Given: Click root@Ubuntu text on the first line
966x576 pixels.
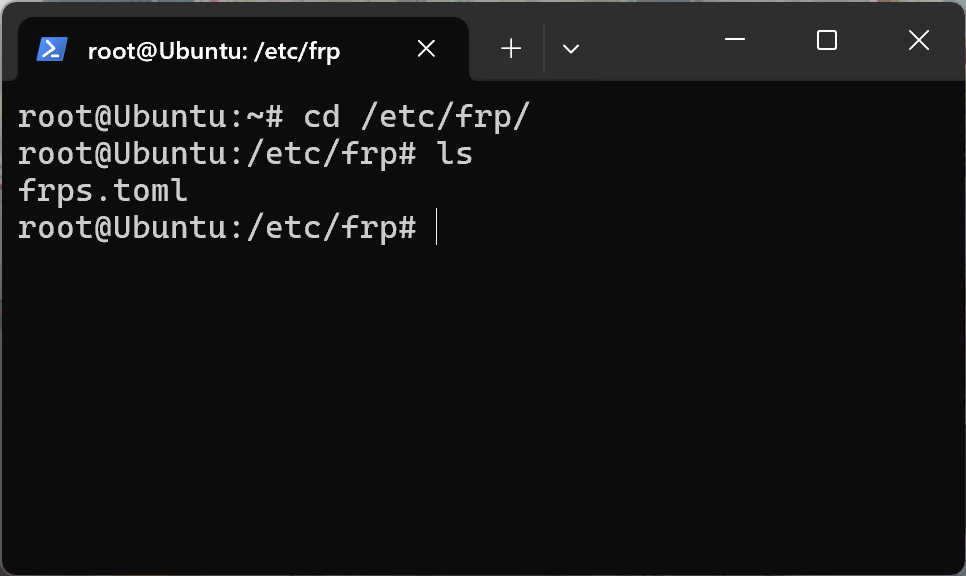Looking at the screenshot, I should (x=122, y=117).
